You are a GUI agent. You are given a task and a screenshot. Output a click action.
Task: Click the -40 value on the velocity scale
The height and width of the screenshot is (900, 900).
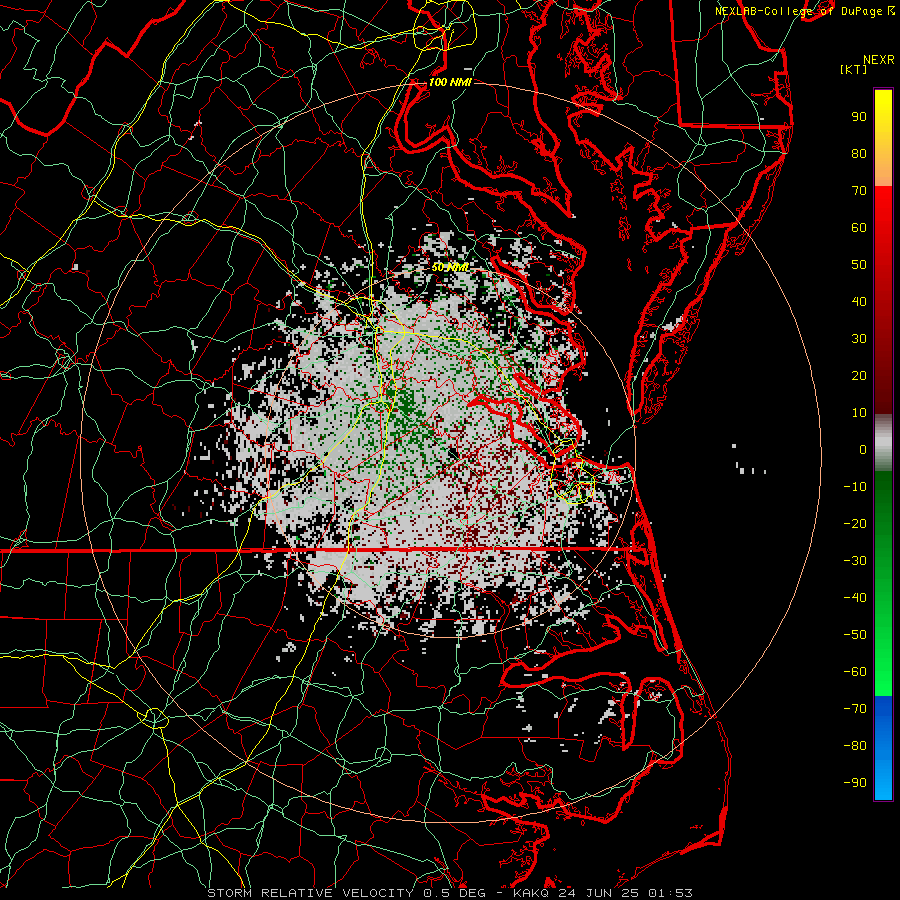[855, 598]
